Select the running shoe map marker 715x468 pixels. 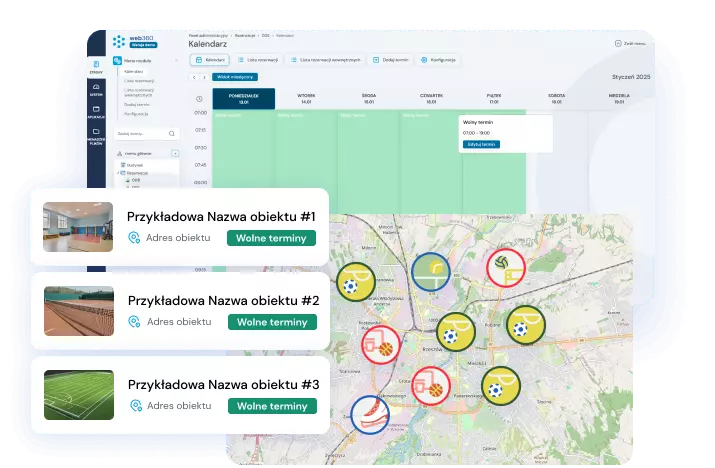(368, 414)
